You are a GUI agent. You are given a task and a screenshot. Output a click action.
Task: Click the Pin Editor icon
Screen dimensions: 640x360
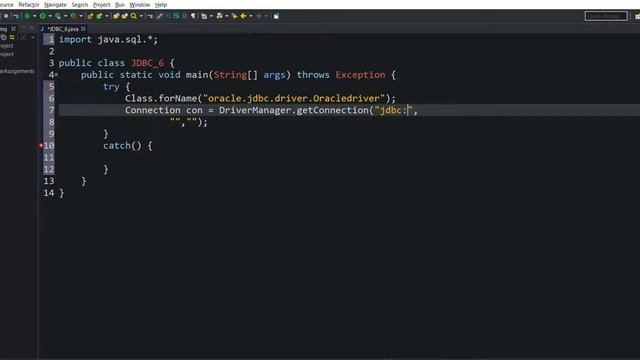[276, 16]
